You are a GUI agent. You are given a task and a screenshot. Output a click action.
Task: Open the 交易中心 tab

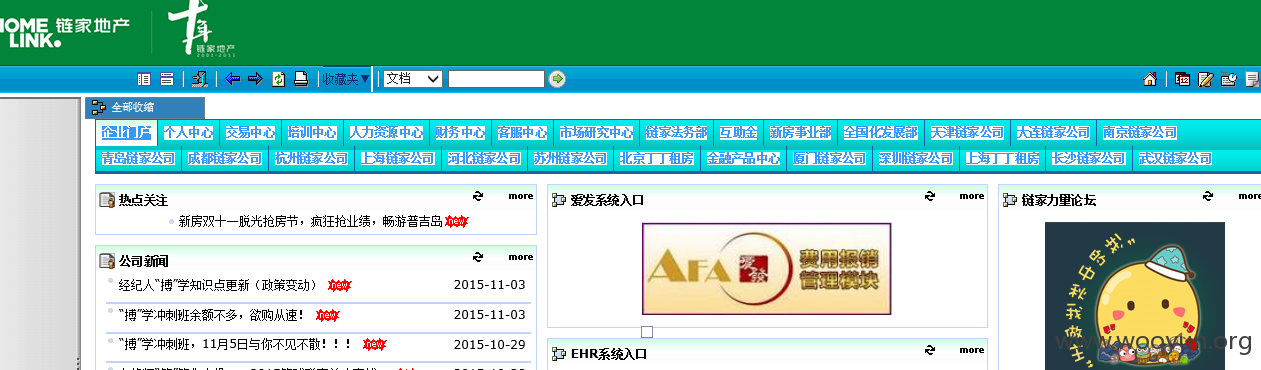coord(250,132)
